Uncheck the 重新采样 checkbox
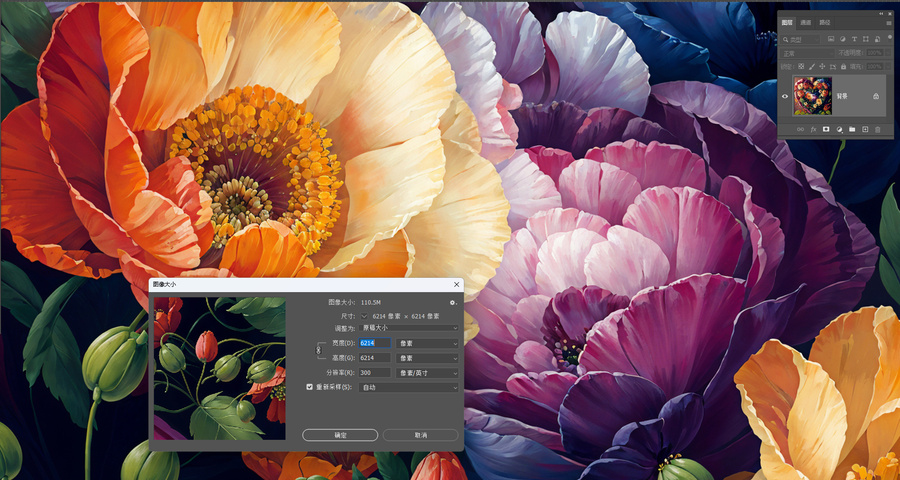 pos(309,387)
